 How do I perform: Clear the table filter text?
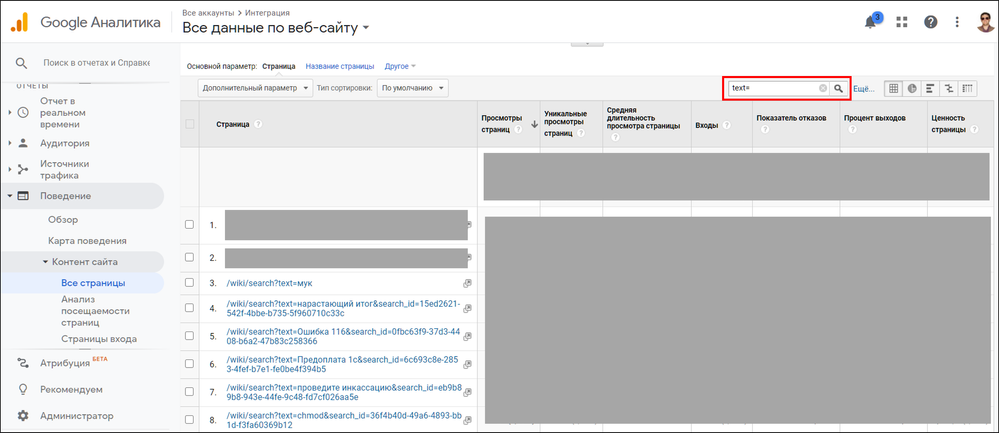click(823, 89)
